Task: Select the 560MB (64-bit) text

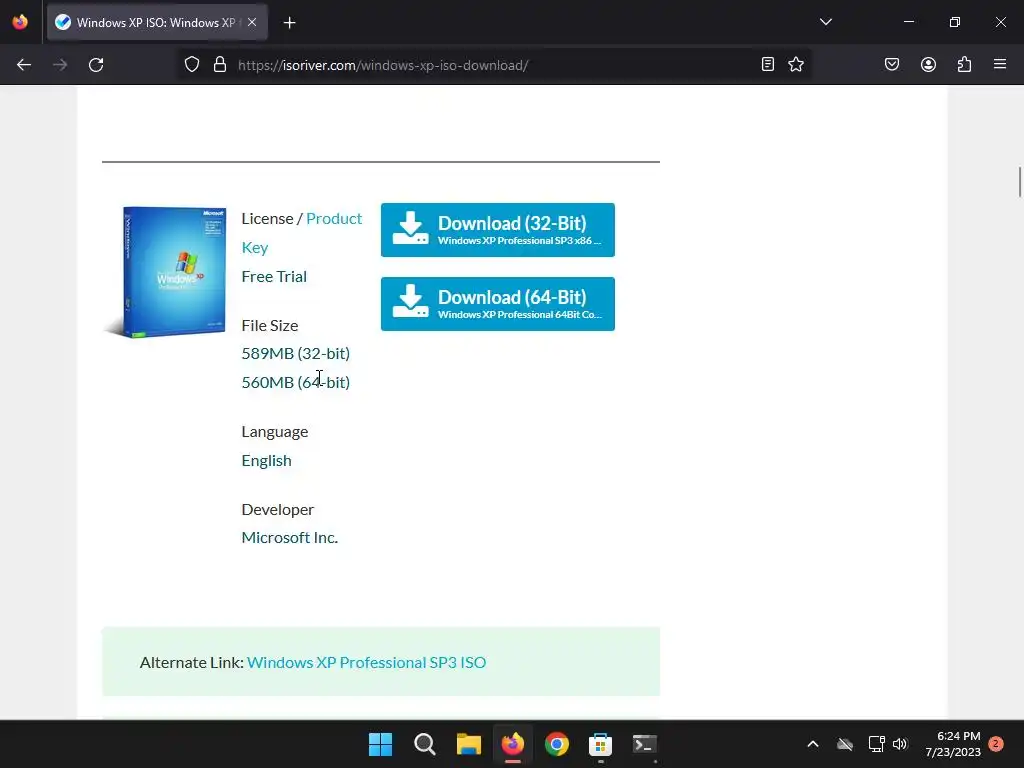Action: pyautogui.click(x=296, y=382)
